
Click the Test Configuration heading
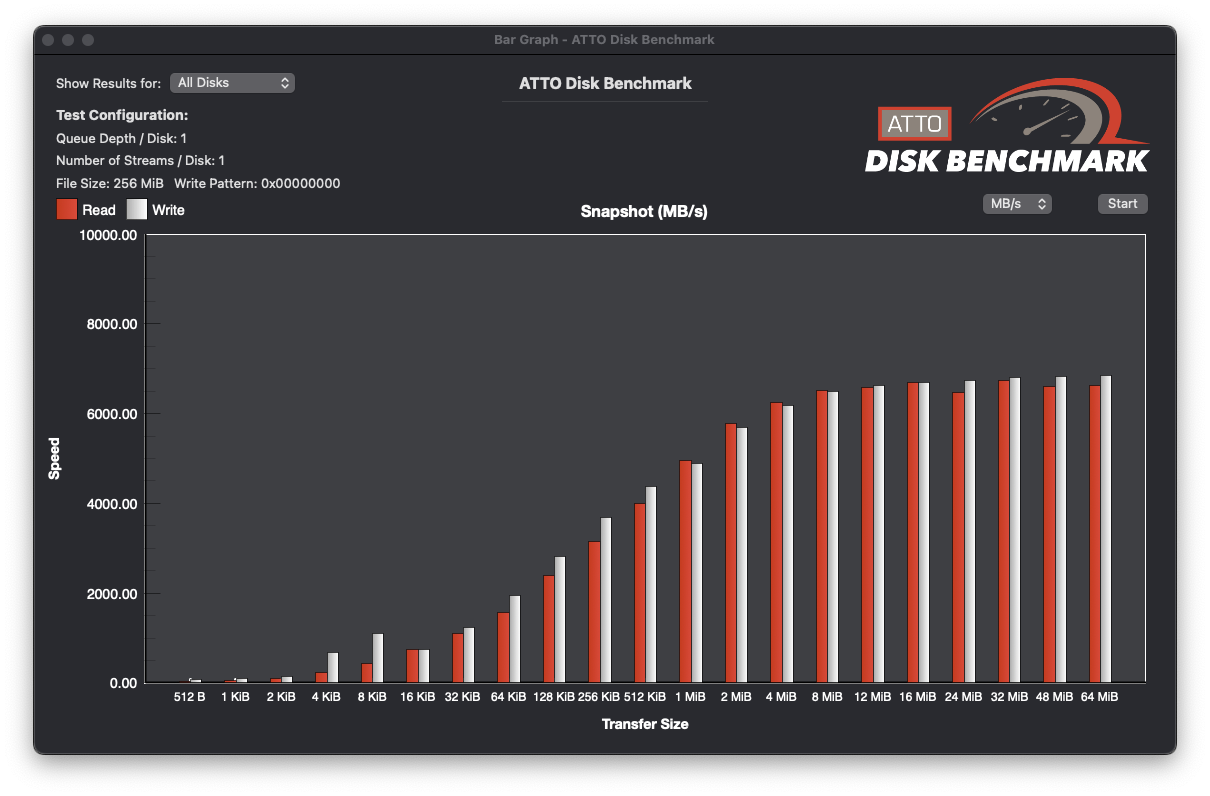pos(122,115)
